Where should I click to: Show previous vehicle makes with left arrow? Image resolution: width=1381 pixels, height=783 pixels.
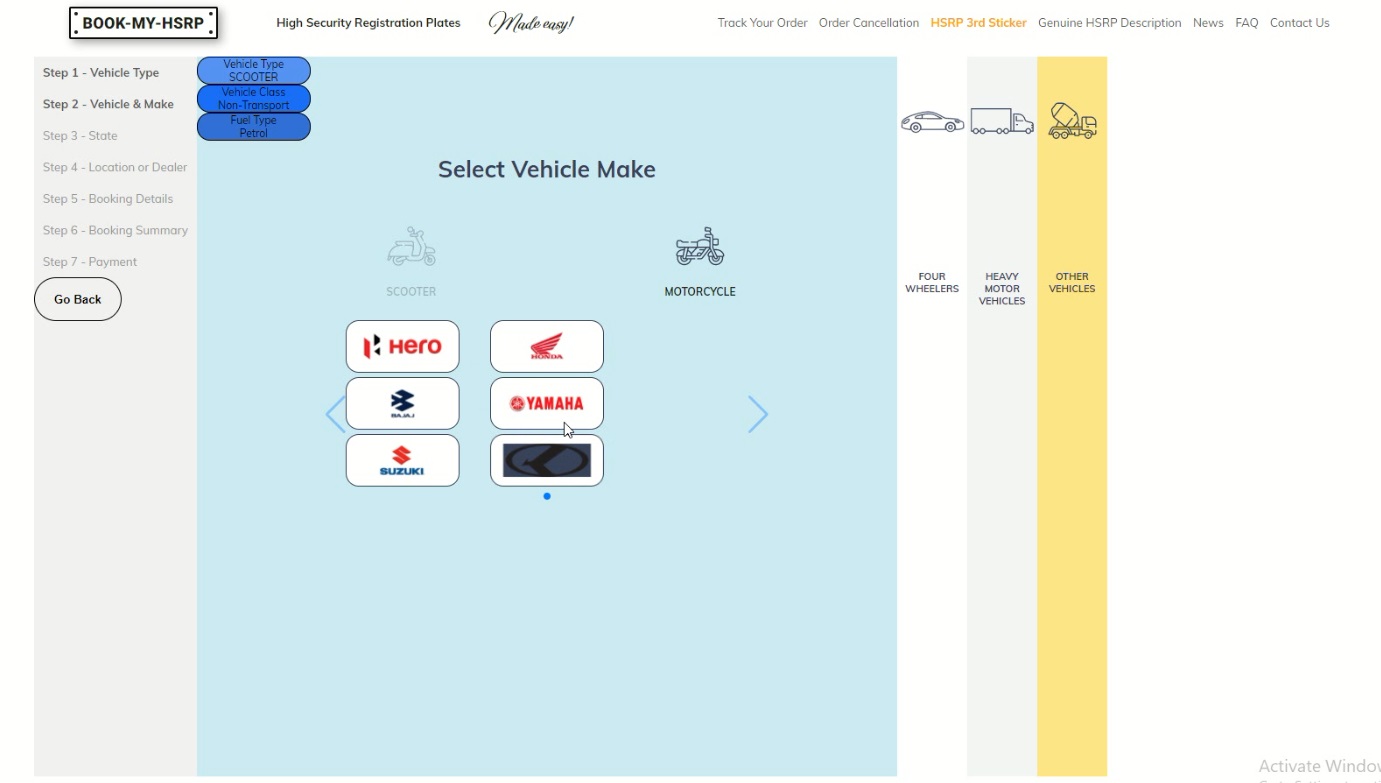(336, 414)
